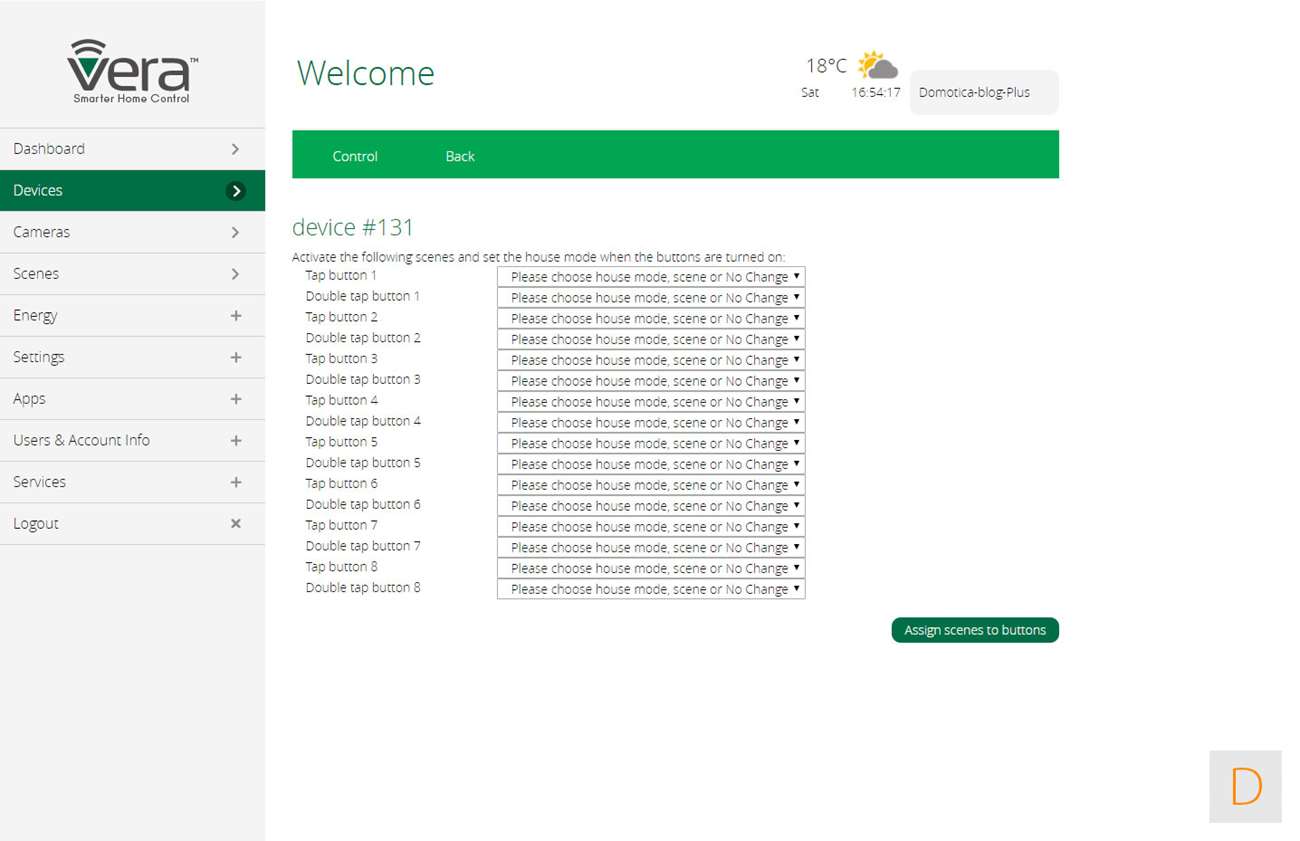The width and height of the screenshot is (1300, 841).
Task: Click the Domotica-blog-Plus controller box
Action: 983,93
